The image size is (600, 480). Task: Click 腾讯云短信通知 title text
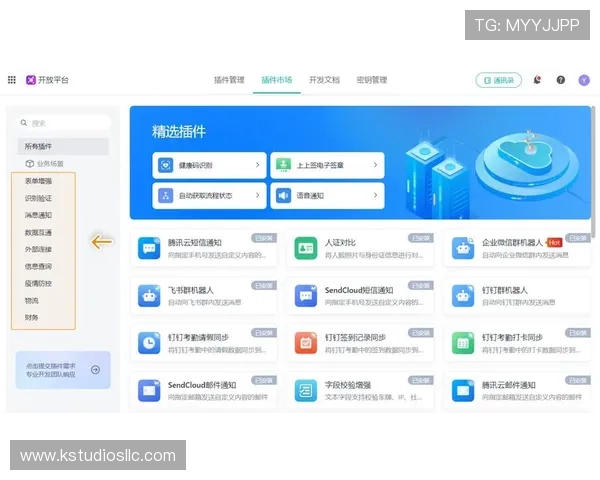tap(195, 243)
